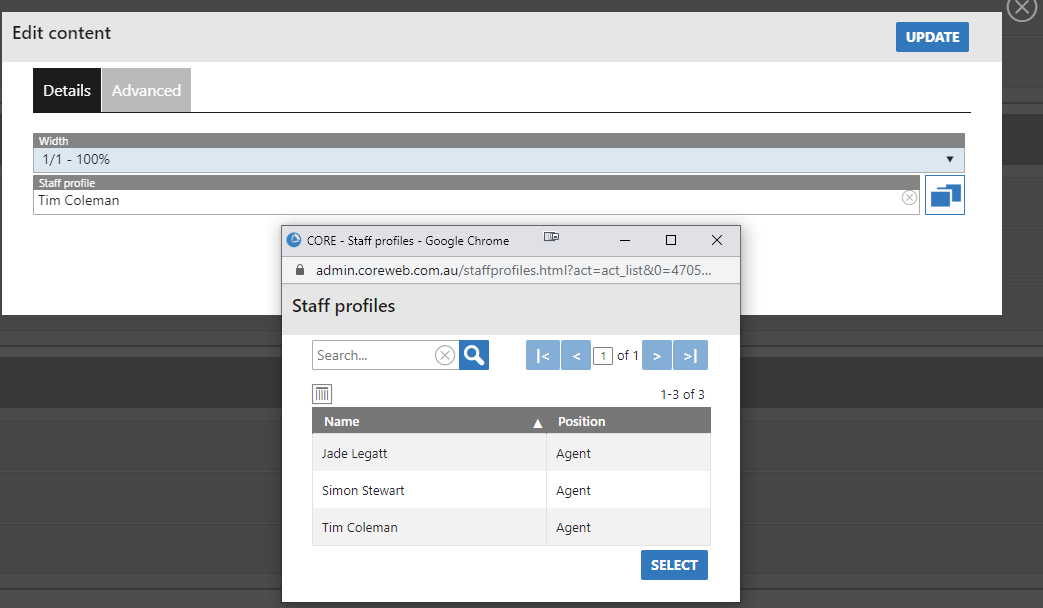Switch to the Advanced tab
The width and height of the screenshot is (1043, 608).
pyautogui.click(x=146, y=90)
